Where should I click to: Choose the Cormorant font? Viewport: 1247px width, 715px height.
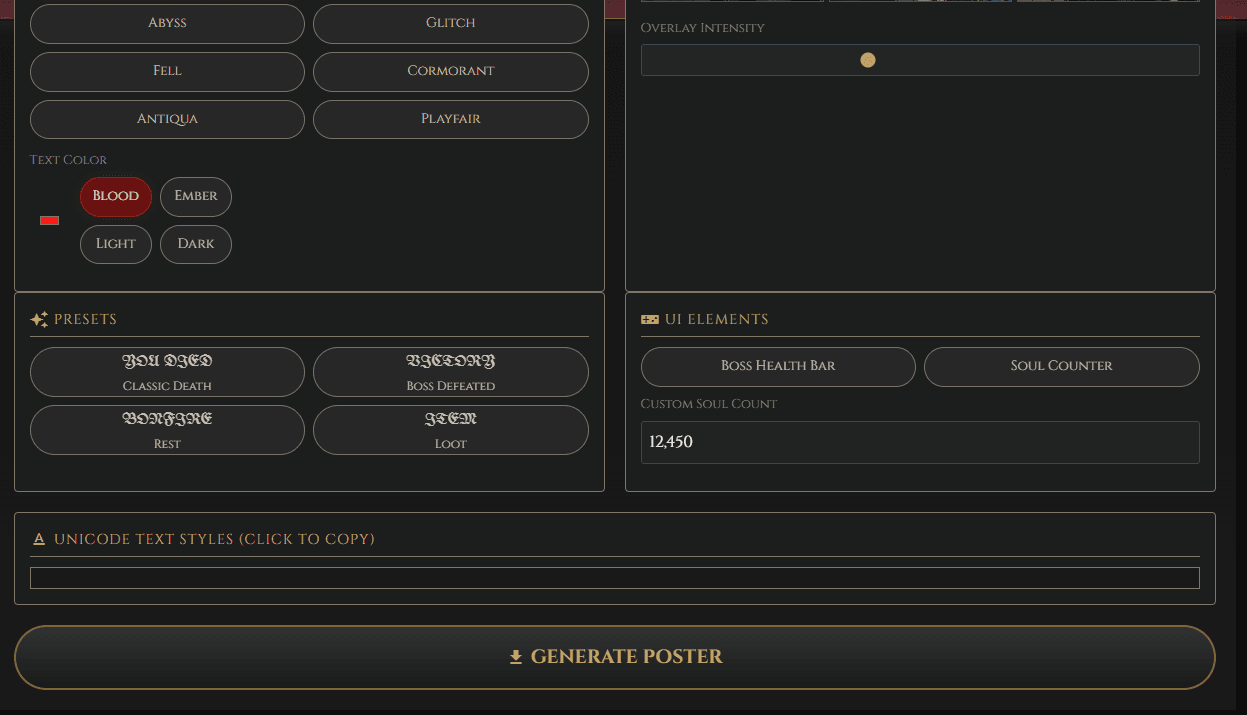click(450, 71)
